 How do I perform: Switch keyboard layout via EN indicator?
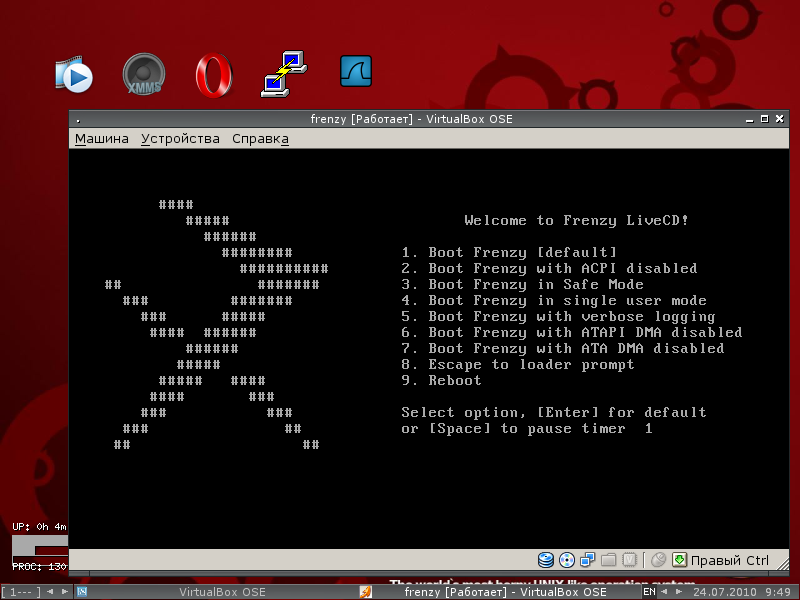pyautogui.click(x=649, y=591)
